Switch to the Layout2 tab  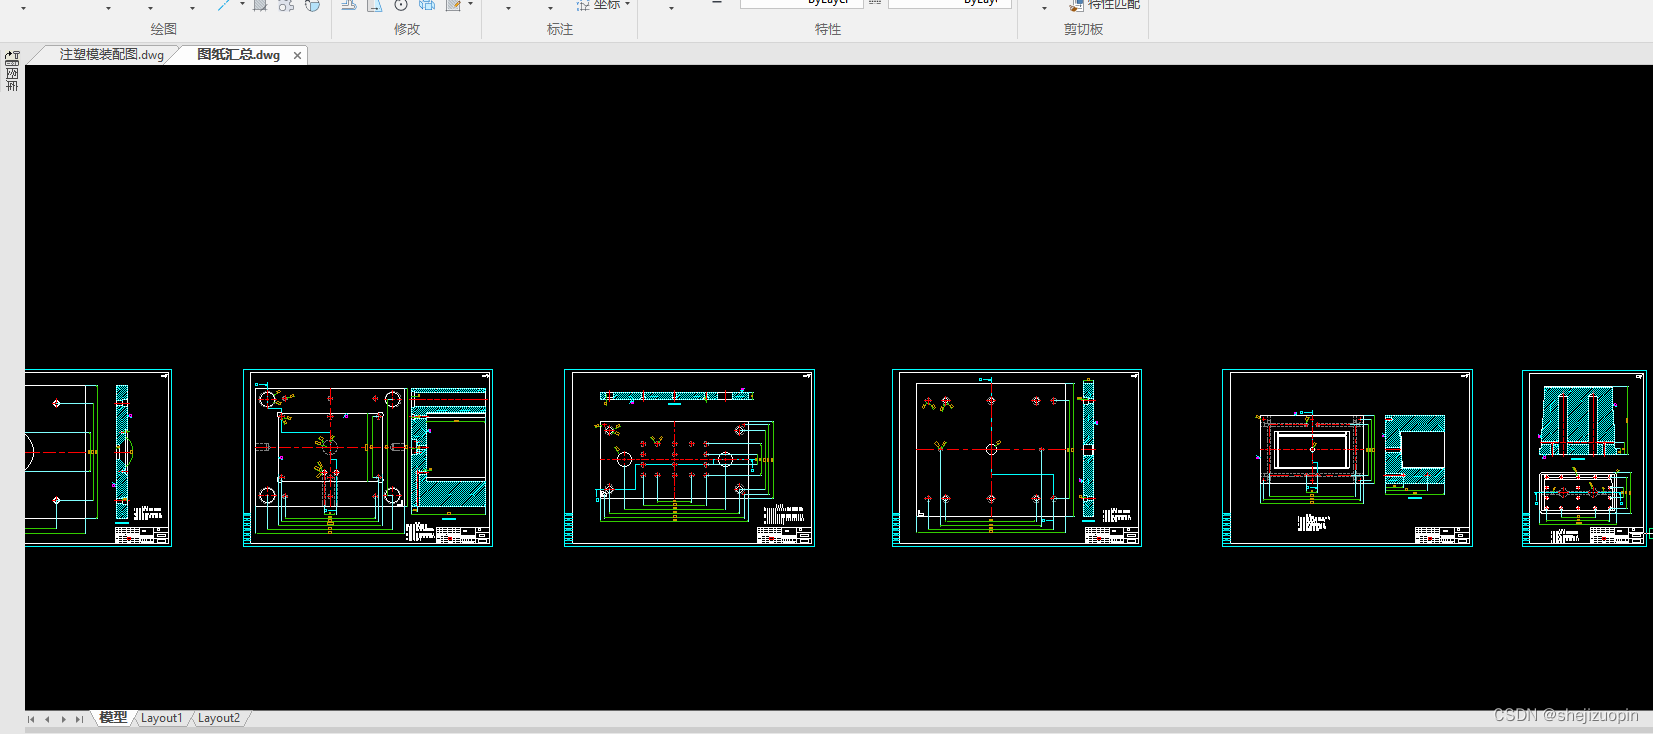pyautogui.click(x=219, y=718)
